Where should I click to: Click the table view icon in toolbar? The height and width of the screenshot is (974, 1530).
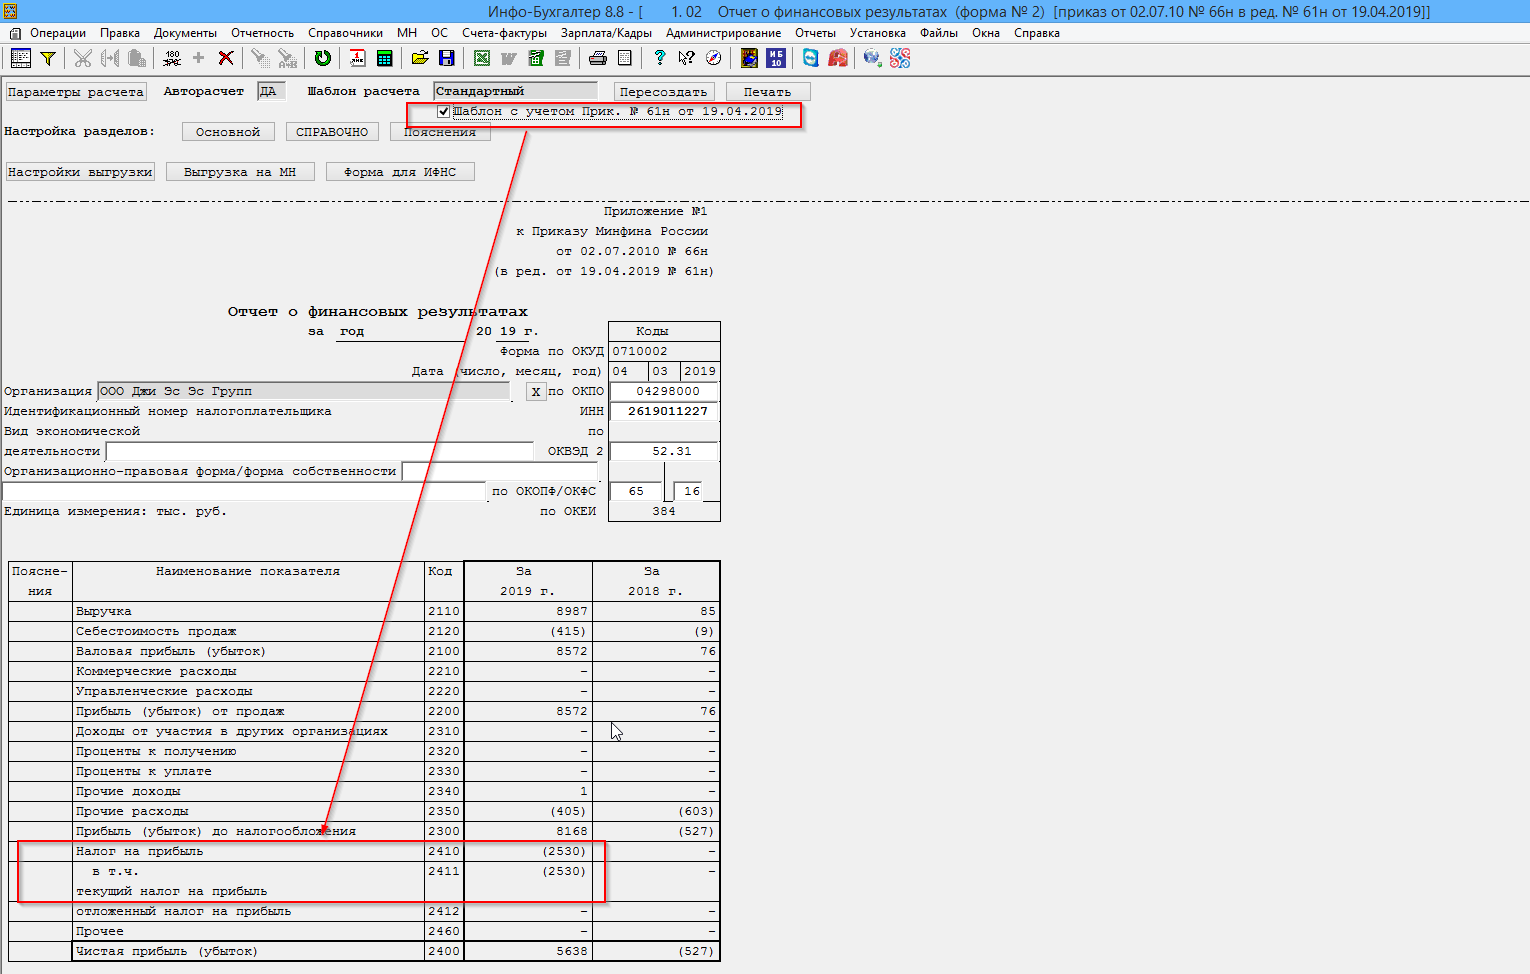pyautogui.click(x=20, y=58)
